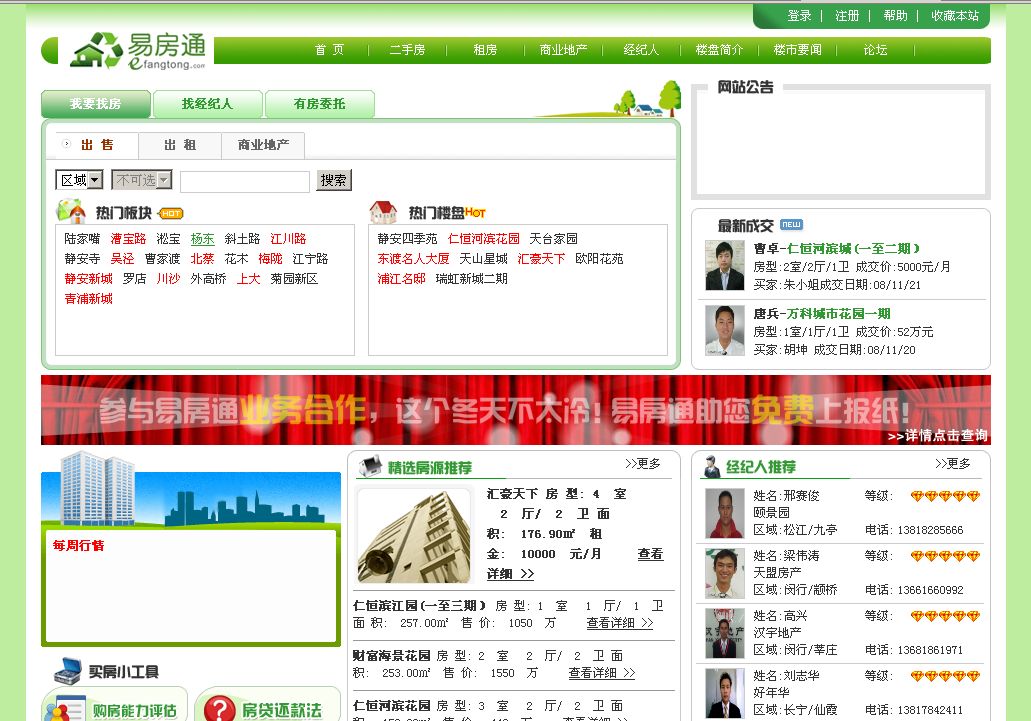Click the 易房通 efangtong logo
Image resolution: width=1031 pixels, height=721 pixels.
click(x=138, y=50)
